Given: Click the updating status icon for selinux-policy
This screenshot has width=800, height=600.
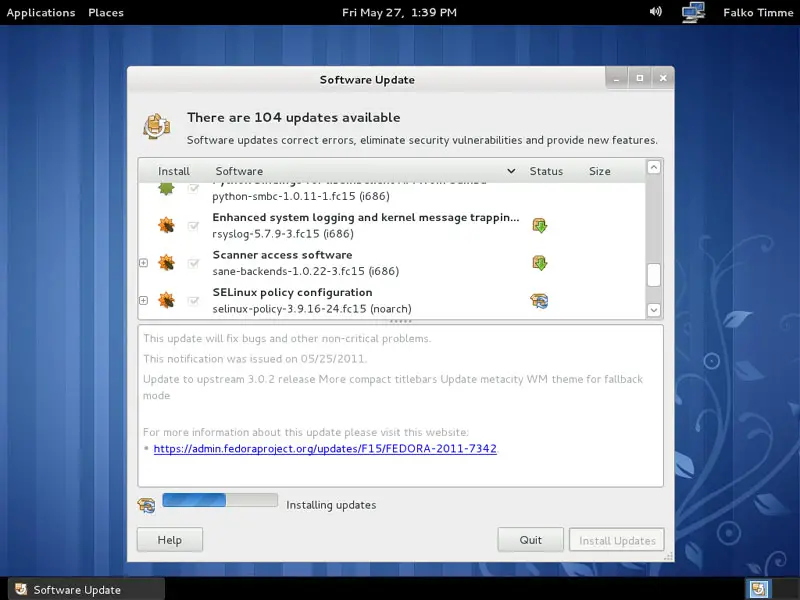Looking at the screenshot, I should [x=539, y=301].
